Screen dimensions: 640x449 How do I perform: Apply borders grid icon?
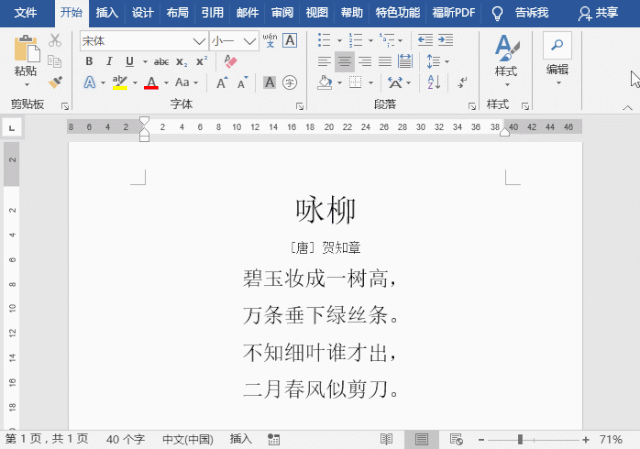(355, 83)
